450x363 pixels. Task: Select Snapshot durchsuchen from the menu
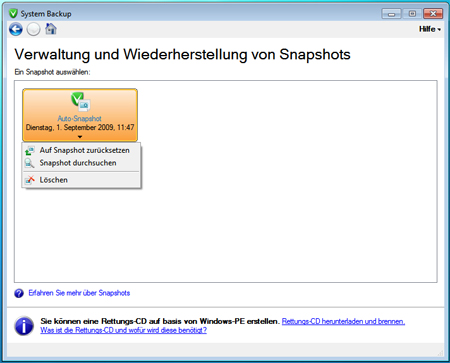click(82, 163)
